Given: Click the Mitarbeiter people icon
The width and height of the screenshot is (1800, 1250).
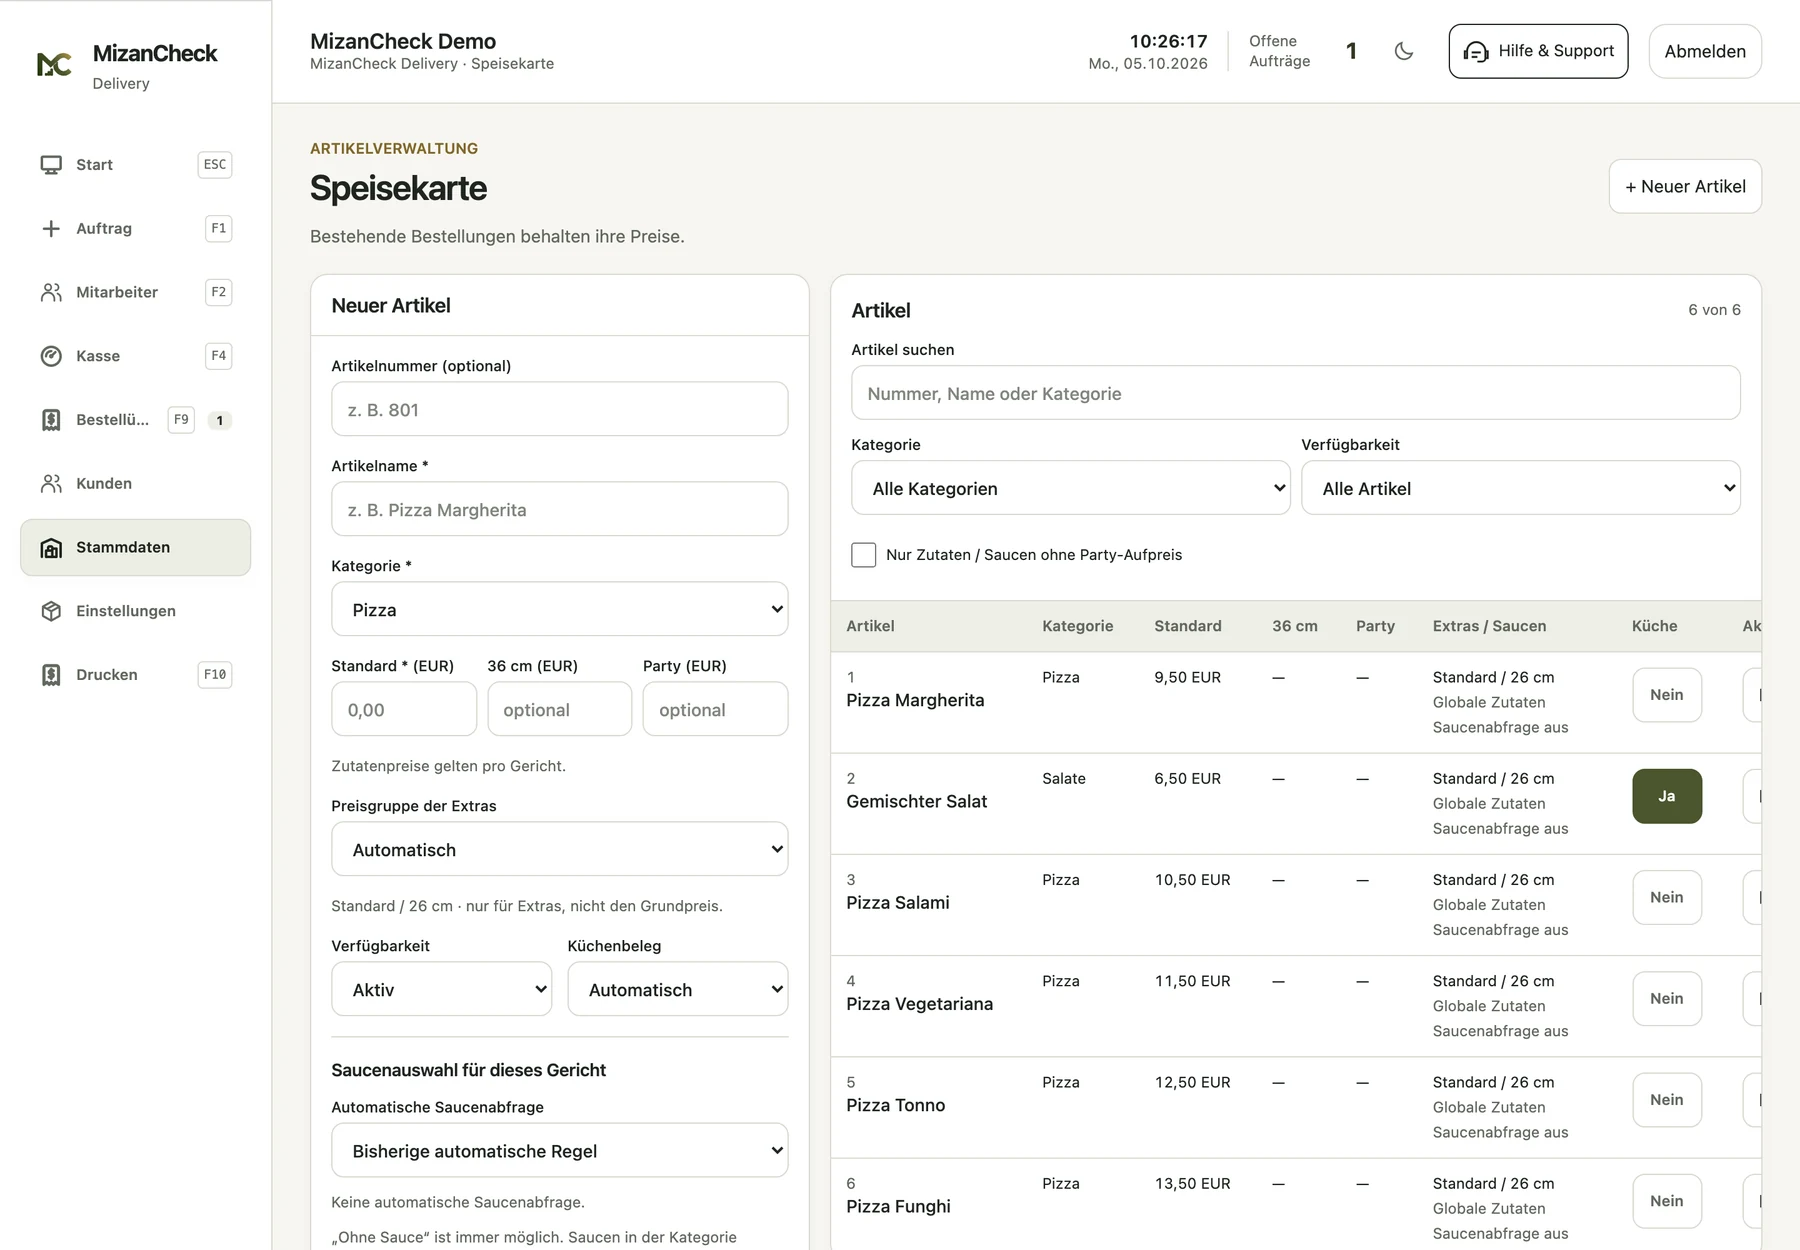Looking at the screenshot, I should 51,292.
